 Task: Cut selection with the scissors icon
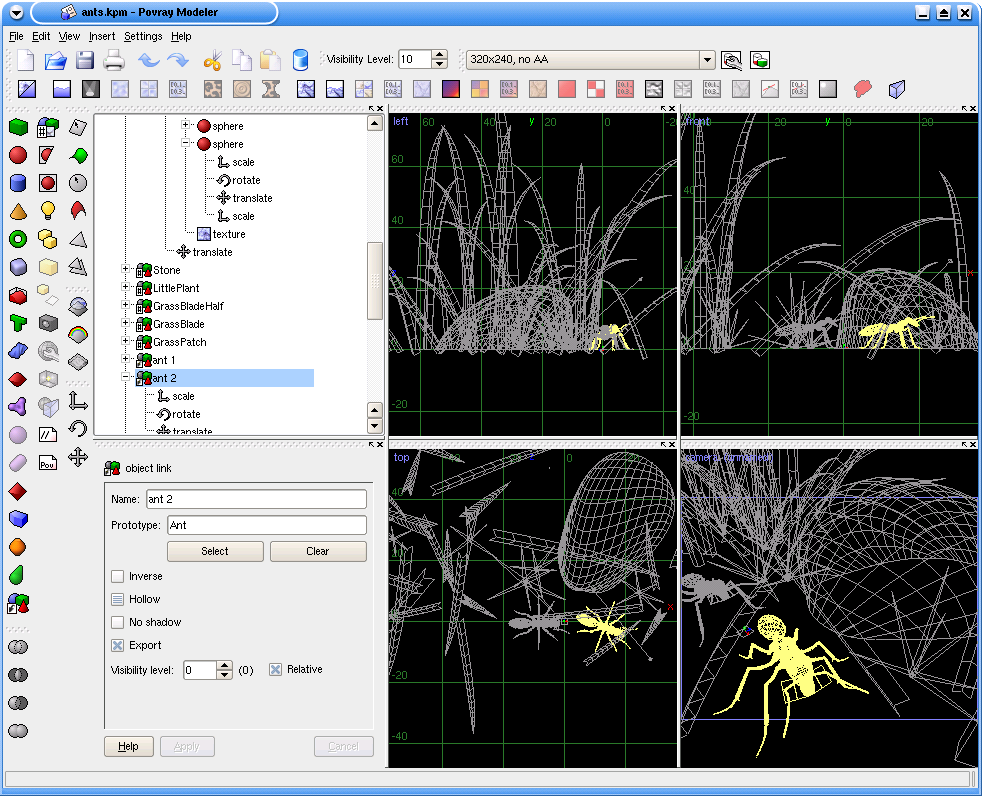click(x=213, y=60)
